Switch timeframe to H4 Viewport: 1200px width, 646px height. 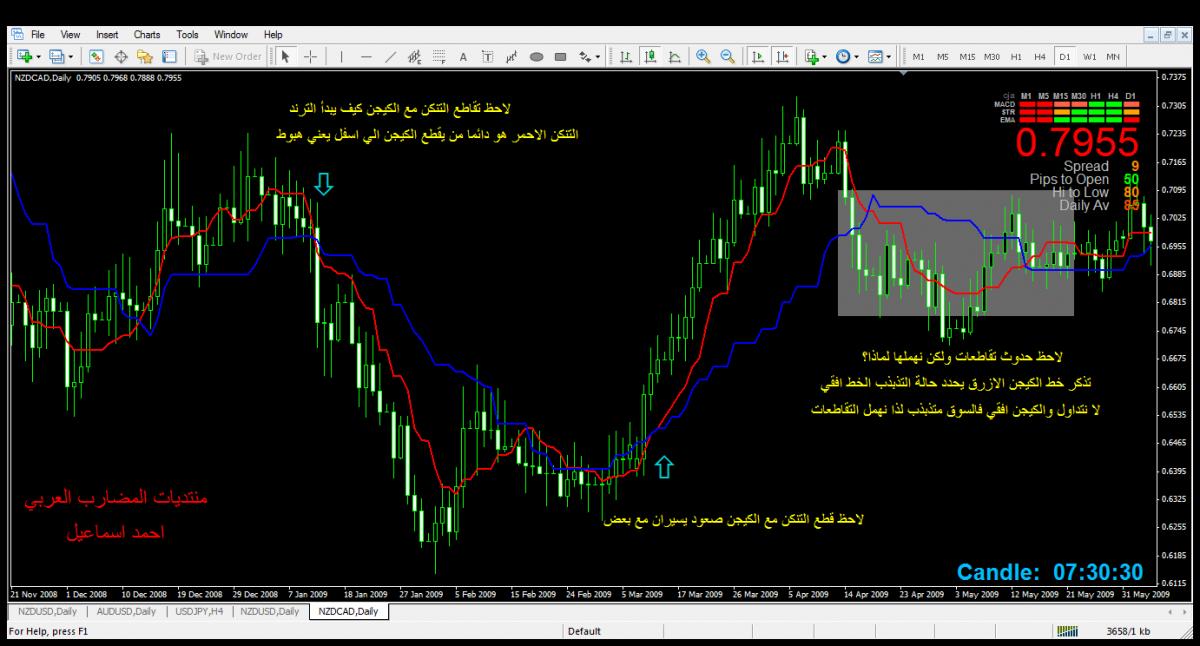[x=1040, y=57]
